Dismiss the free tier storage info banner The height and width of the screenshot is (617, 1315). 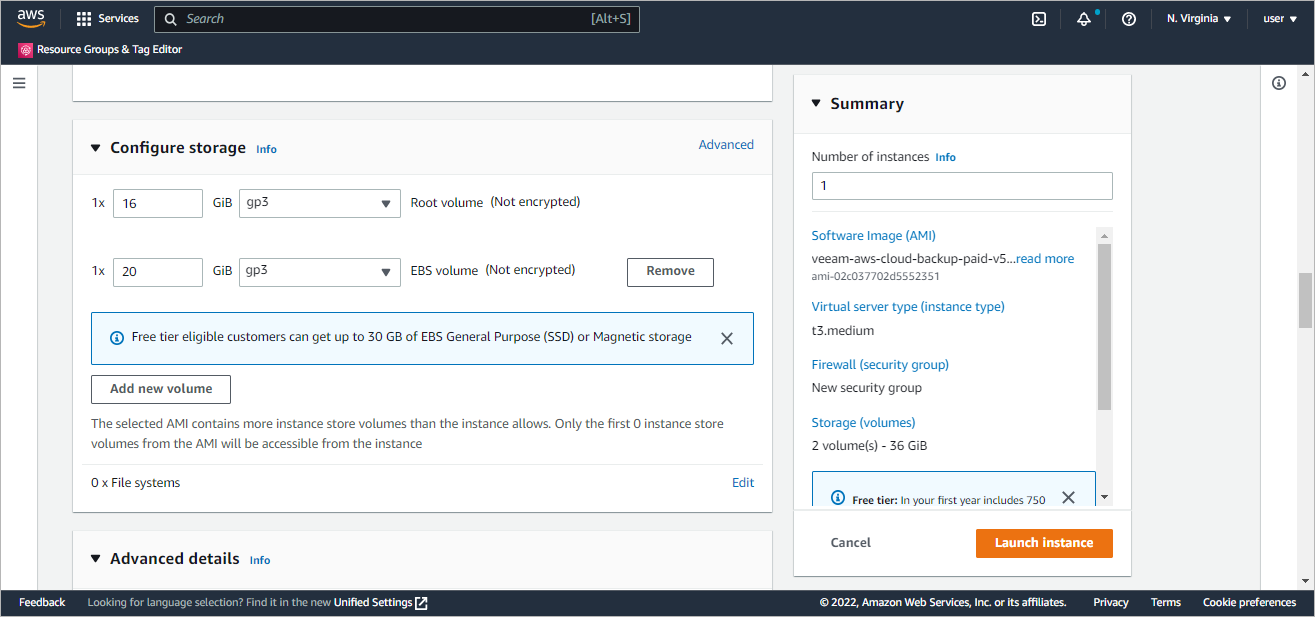tap(727, 339)
